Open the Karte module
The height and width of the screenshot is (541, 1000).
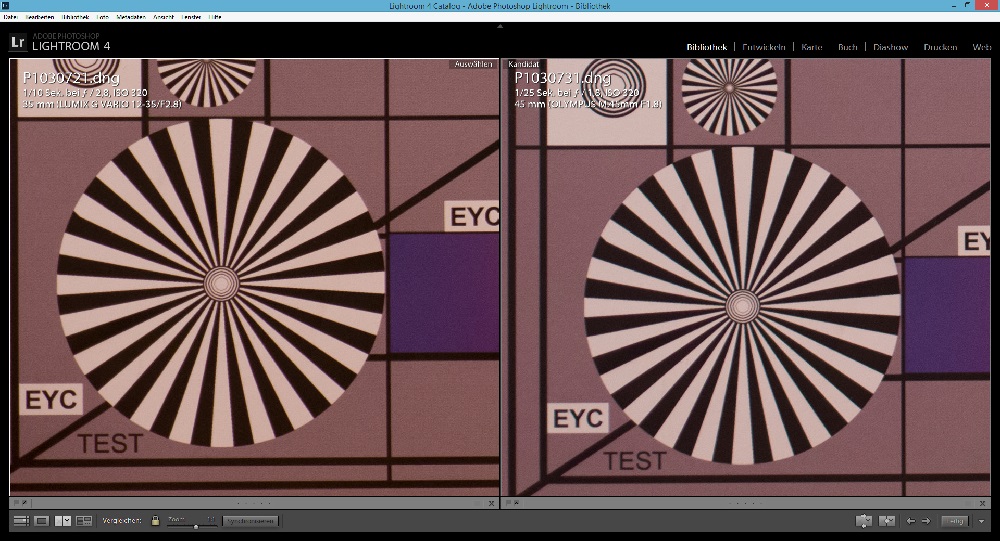(x=812, y=47)
